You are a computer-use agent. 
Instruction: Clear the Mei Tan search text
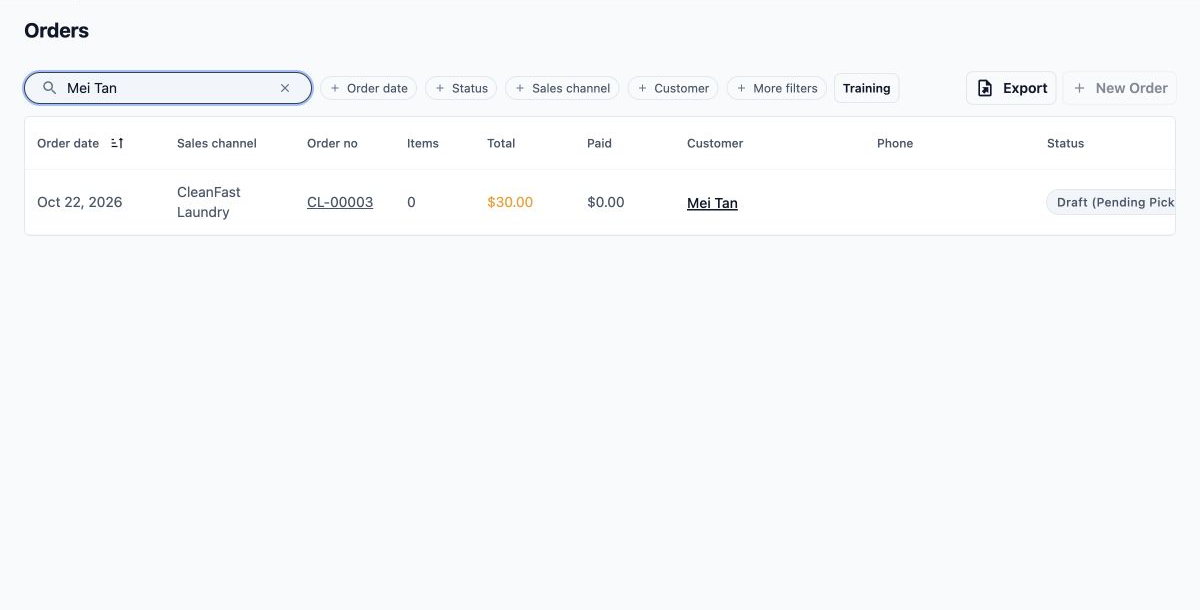pos(285,88)
